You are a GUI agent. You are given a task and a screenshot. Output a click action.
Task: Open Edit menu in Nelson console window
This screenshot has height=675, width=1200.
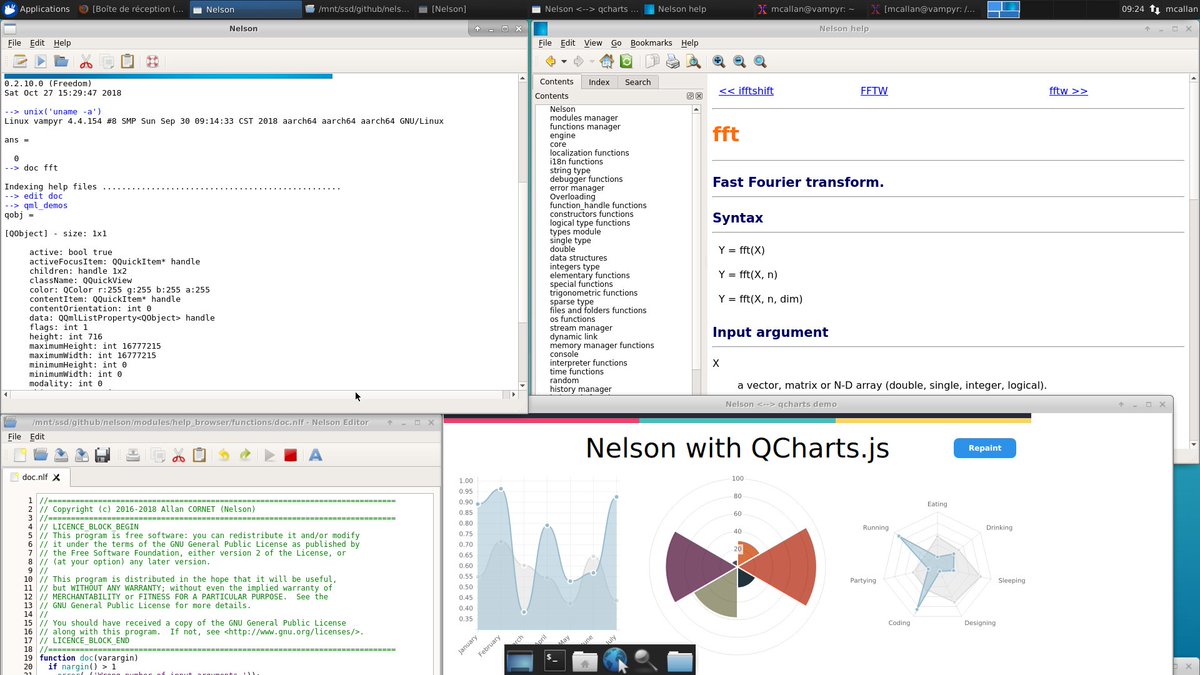37,43
